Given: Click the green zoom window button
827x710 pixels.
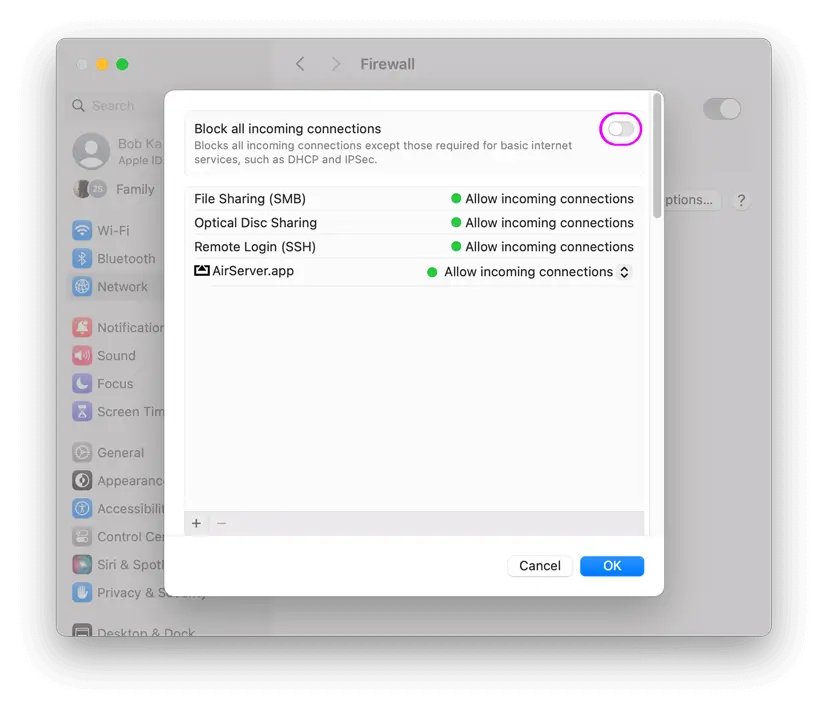Looking at the screenshot, I should (122, 64).
